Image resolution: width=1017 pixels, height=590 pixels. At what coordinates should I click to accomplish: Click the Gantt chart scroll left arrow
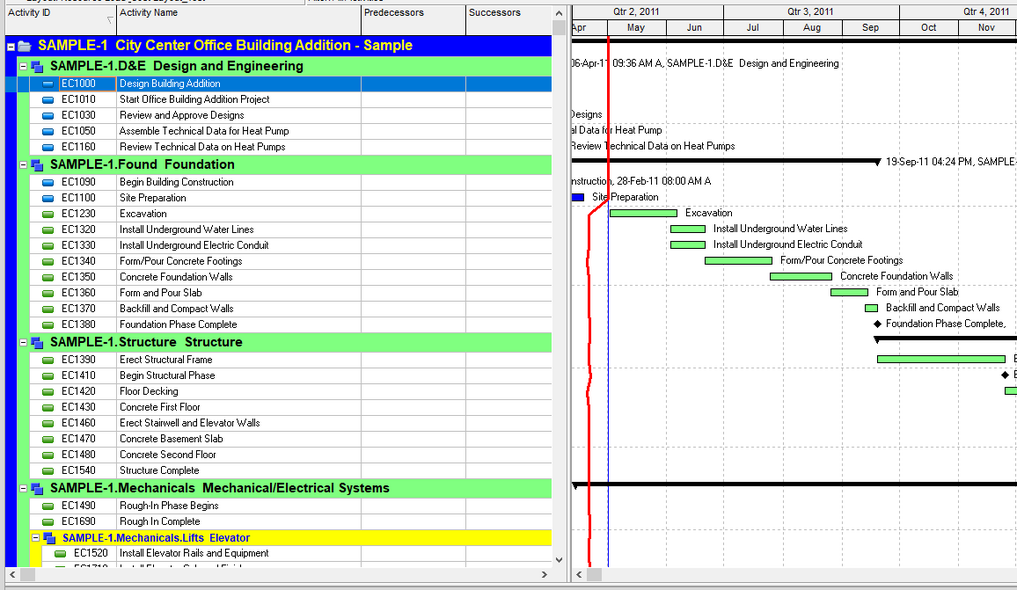(x=579, y=574)
